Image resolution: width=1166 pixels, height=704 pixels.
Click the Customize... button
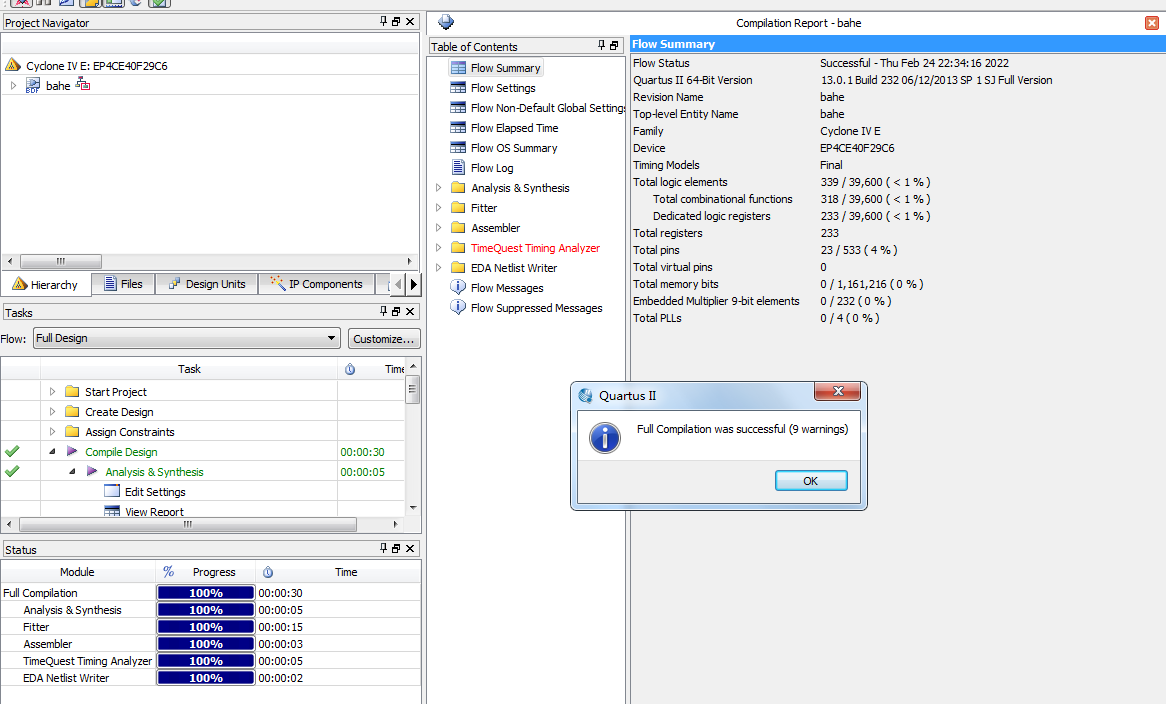[x=384, y=339]
